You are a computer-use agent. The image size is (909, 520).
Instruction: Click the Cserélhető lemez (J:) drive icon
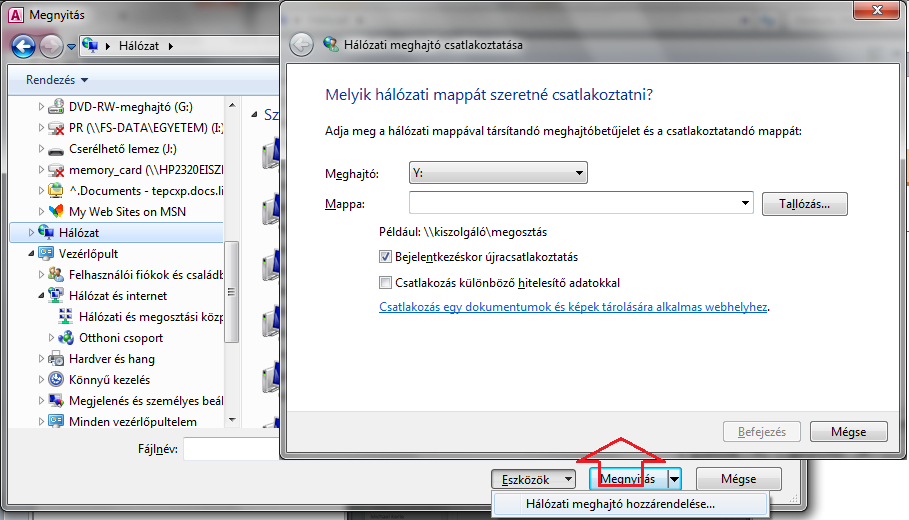tap(56, 150)
